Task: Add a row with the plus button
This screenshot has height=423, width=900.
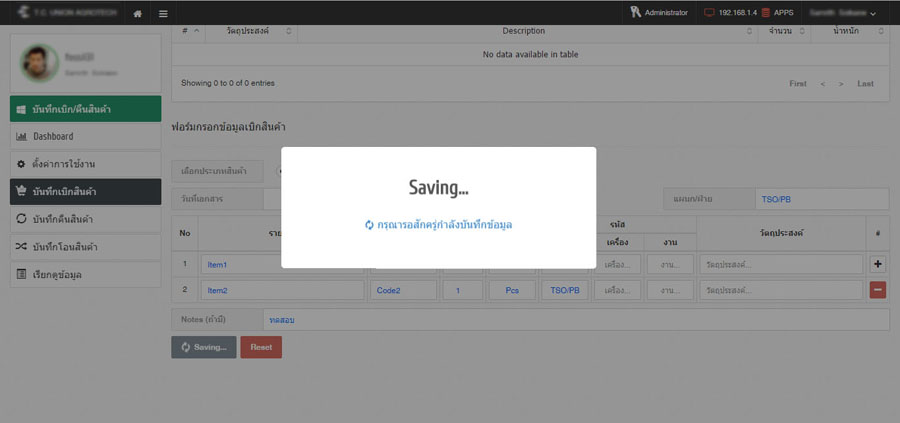Action: [x=878, y=265]
